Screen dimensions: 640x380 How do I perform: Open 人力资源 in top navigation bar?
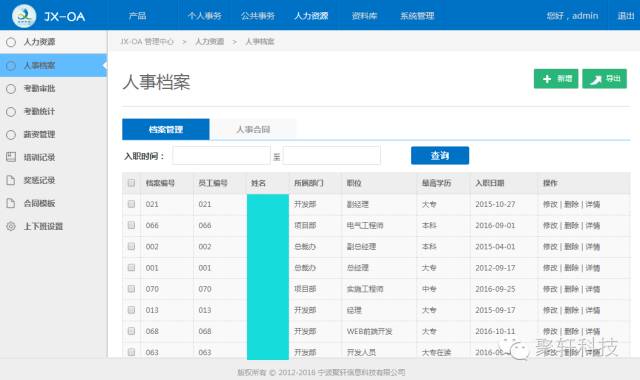click(x=311, y=16)
